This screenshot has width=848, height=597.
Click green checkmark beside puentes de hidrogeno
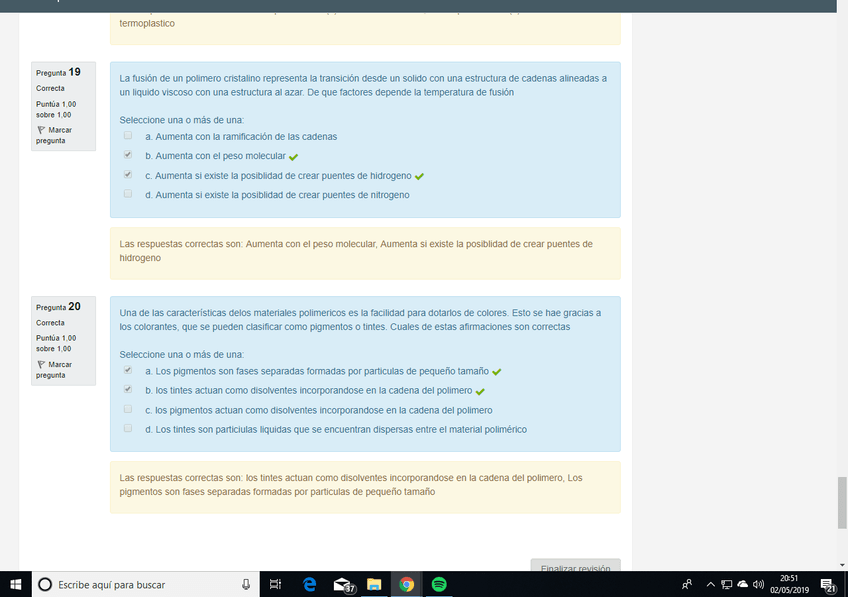point(419,176)
